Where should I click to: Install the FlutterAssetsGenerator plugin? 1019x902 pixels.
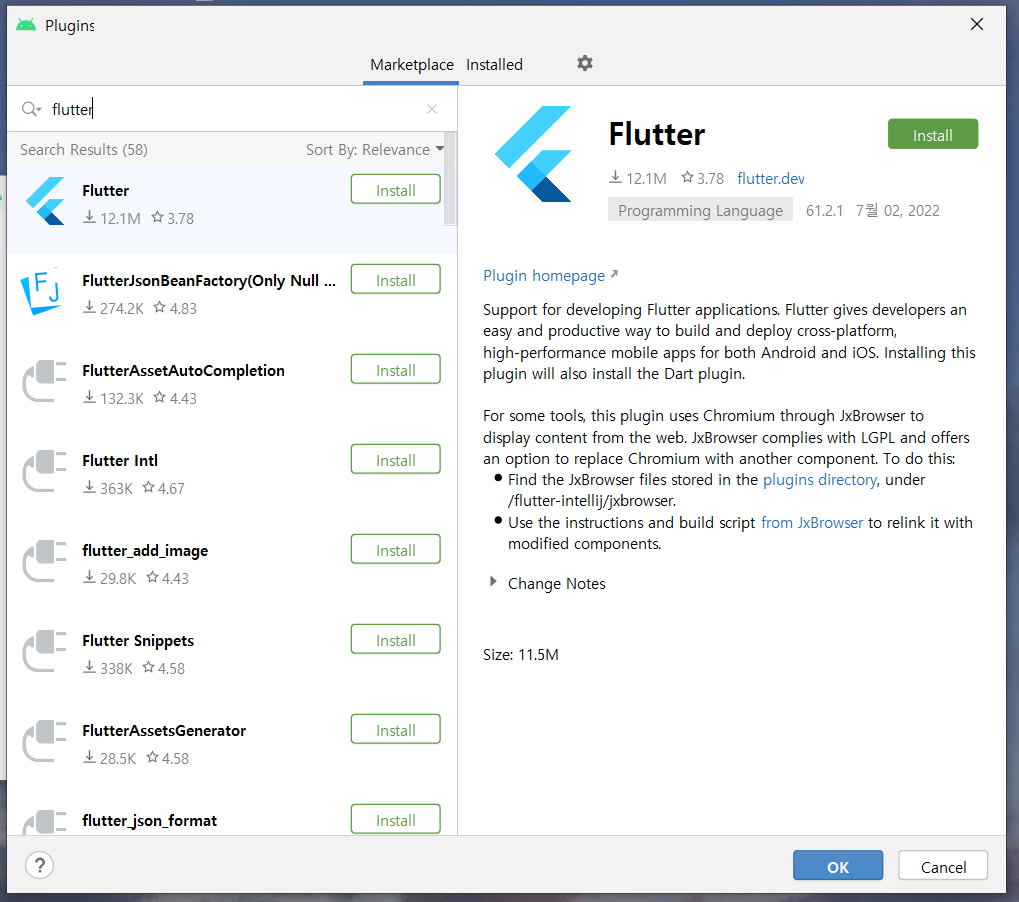pyautogui.click(x=396, y=730)
